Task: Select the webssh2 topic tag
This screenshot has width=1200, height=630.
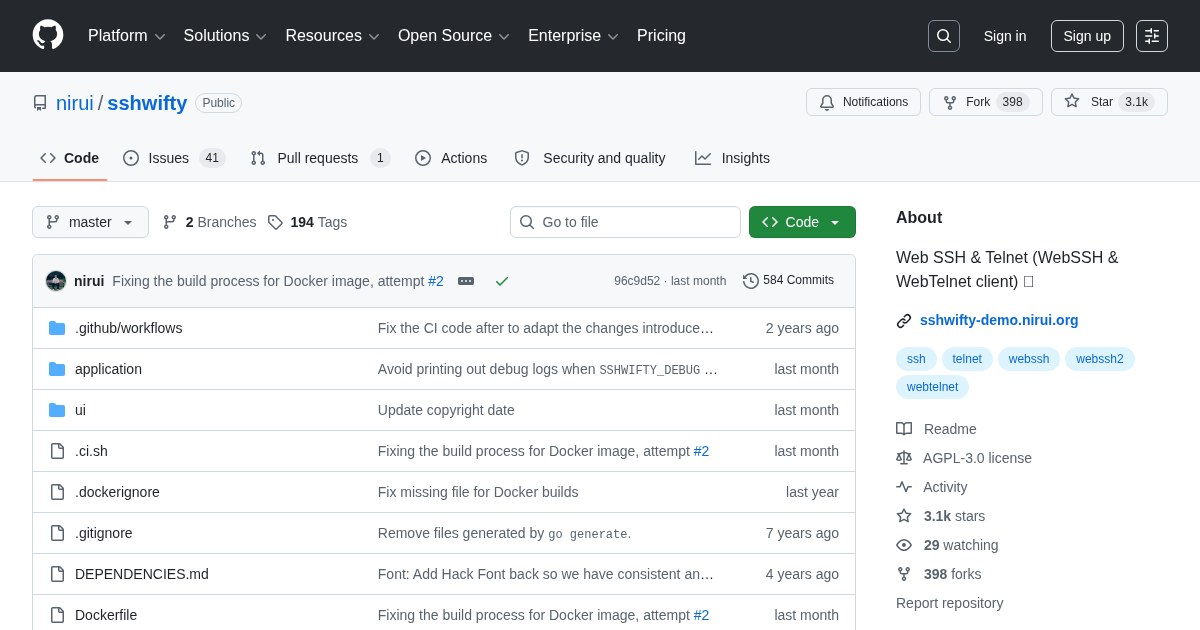Action: tap(1100, 359)
